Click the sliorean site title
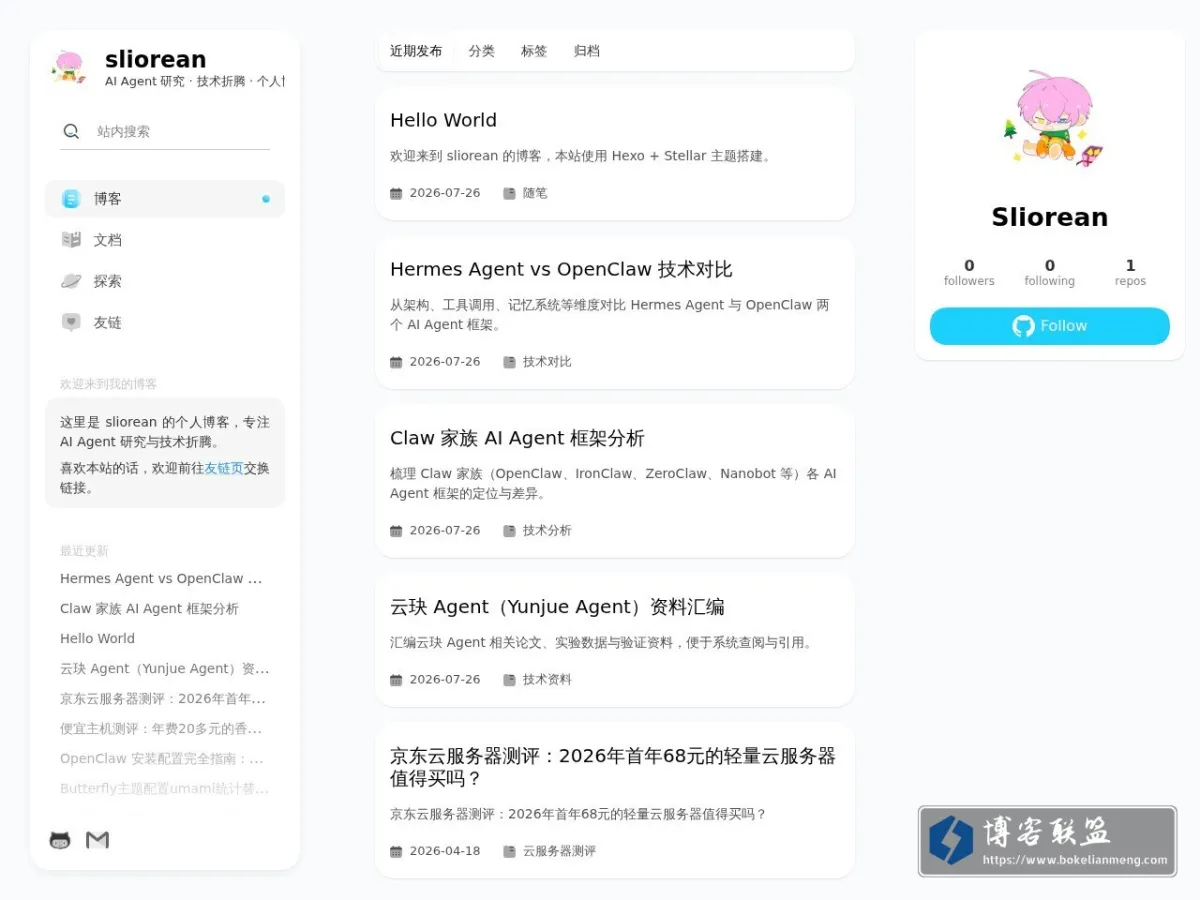1200x900 pixels. tap(155, 59)
